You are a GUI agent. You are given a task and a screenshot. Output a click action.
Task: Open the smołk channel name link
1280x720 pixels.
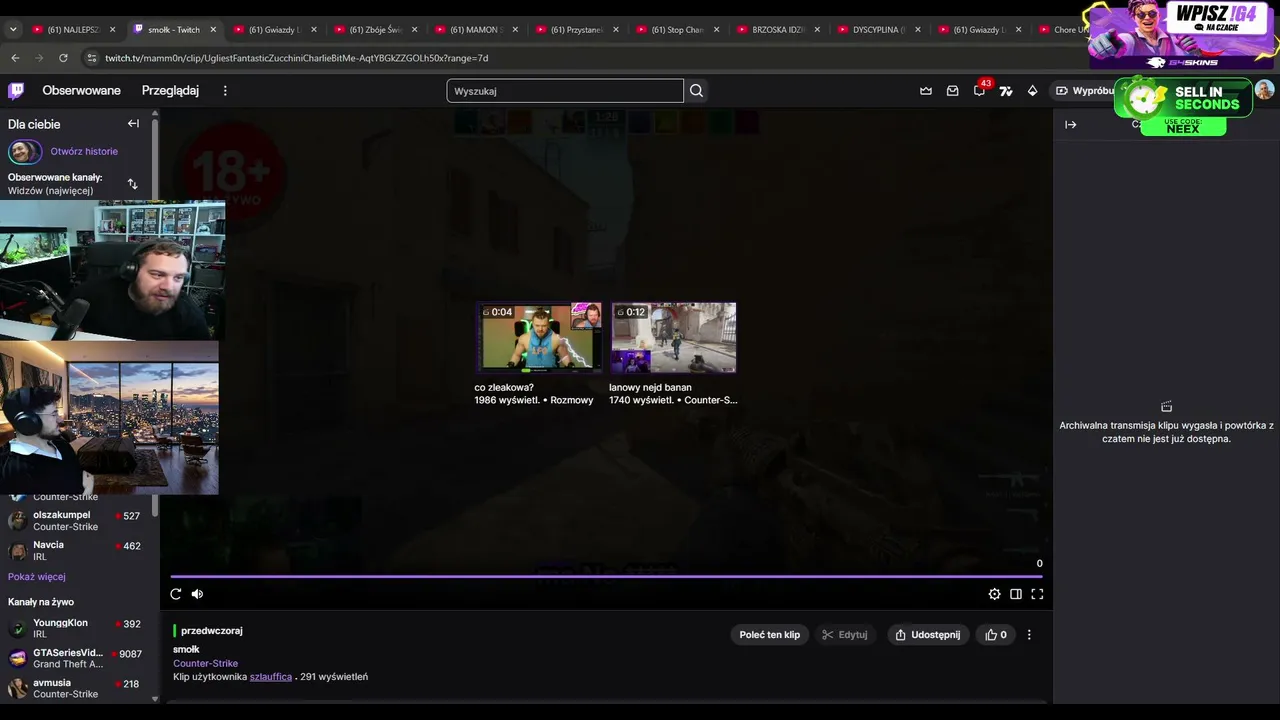coord(186,650)
